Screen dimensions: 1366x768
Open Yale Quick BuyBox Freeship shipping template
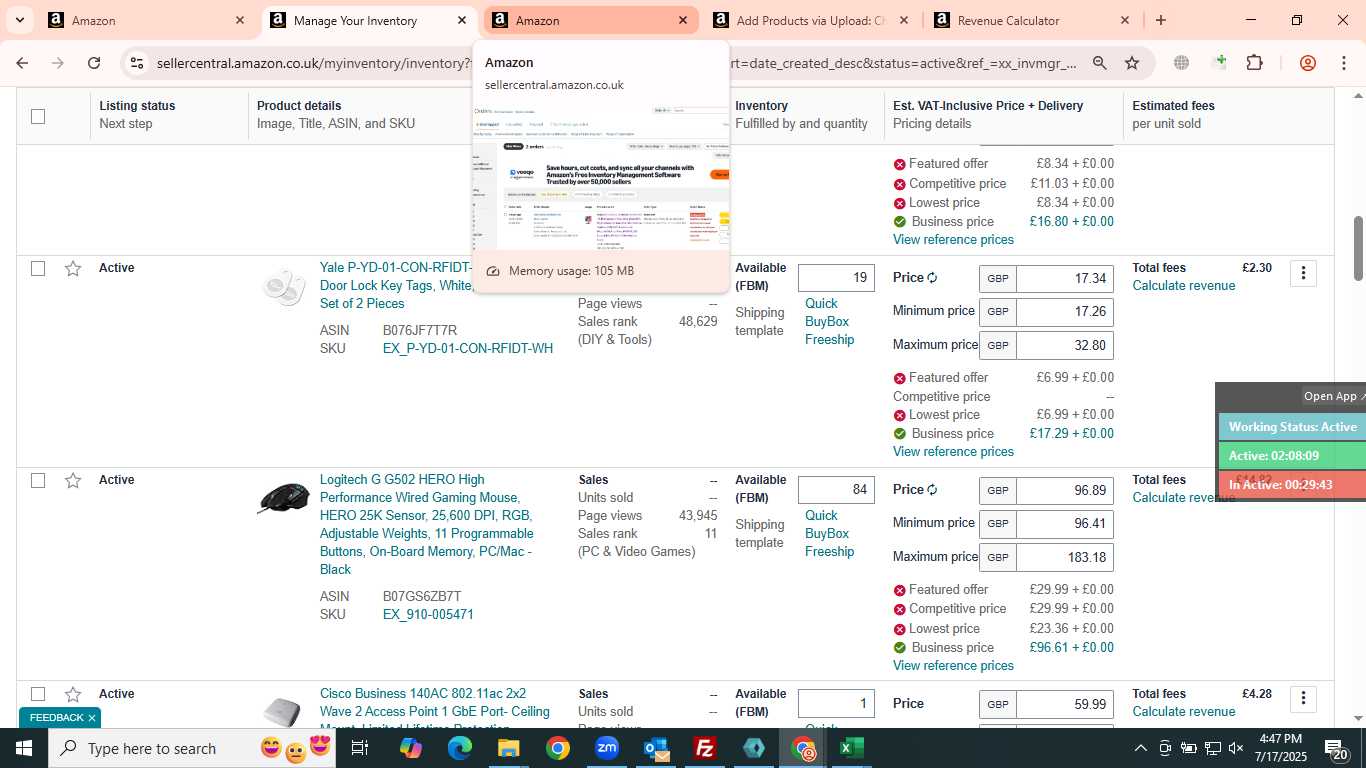[829, 322]
